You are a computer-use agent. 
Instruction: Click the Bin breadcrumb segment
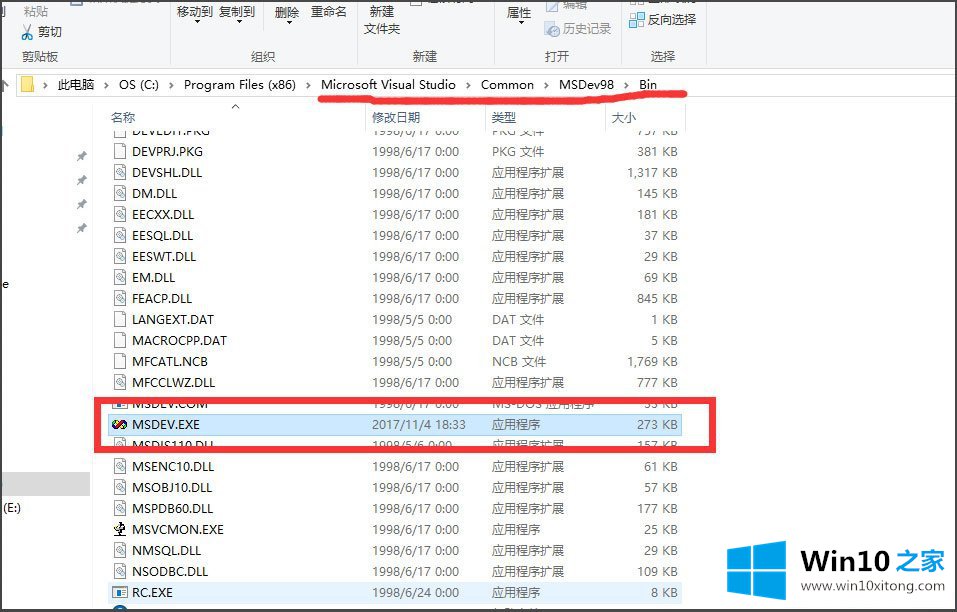point(648,85)
